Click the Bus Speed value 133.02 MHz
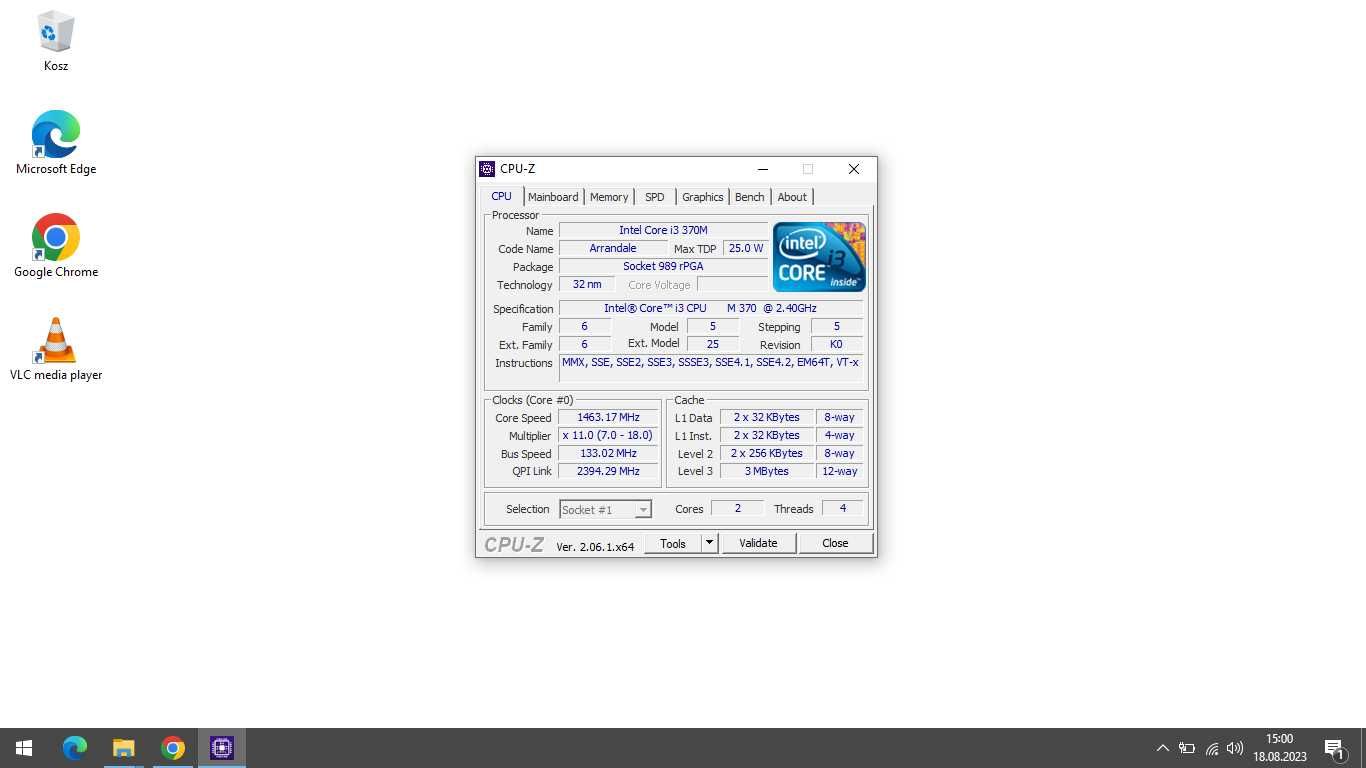The image size is (1366, 768). click(608, 453)
